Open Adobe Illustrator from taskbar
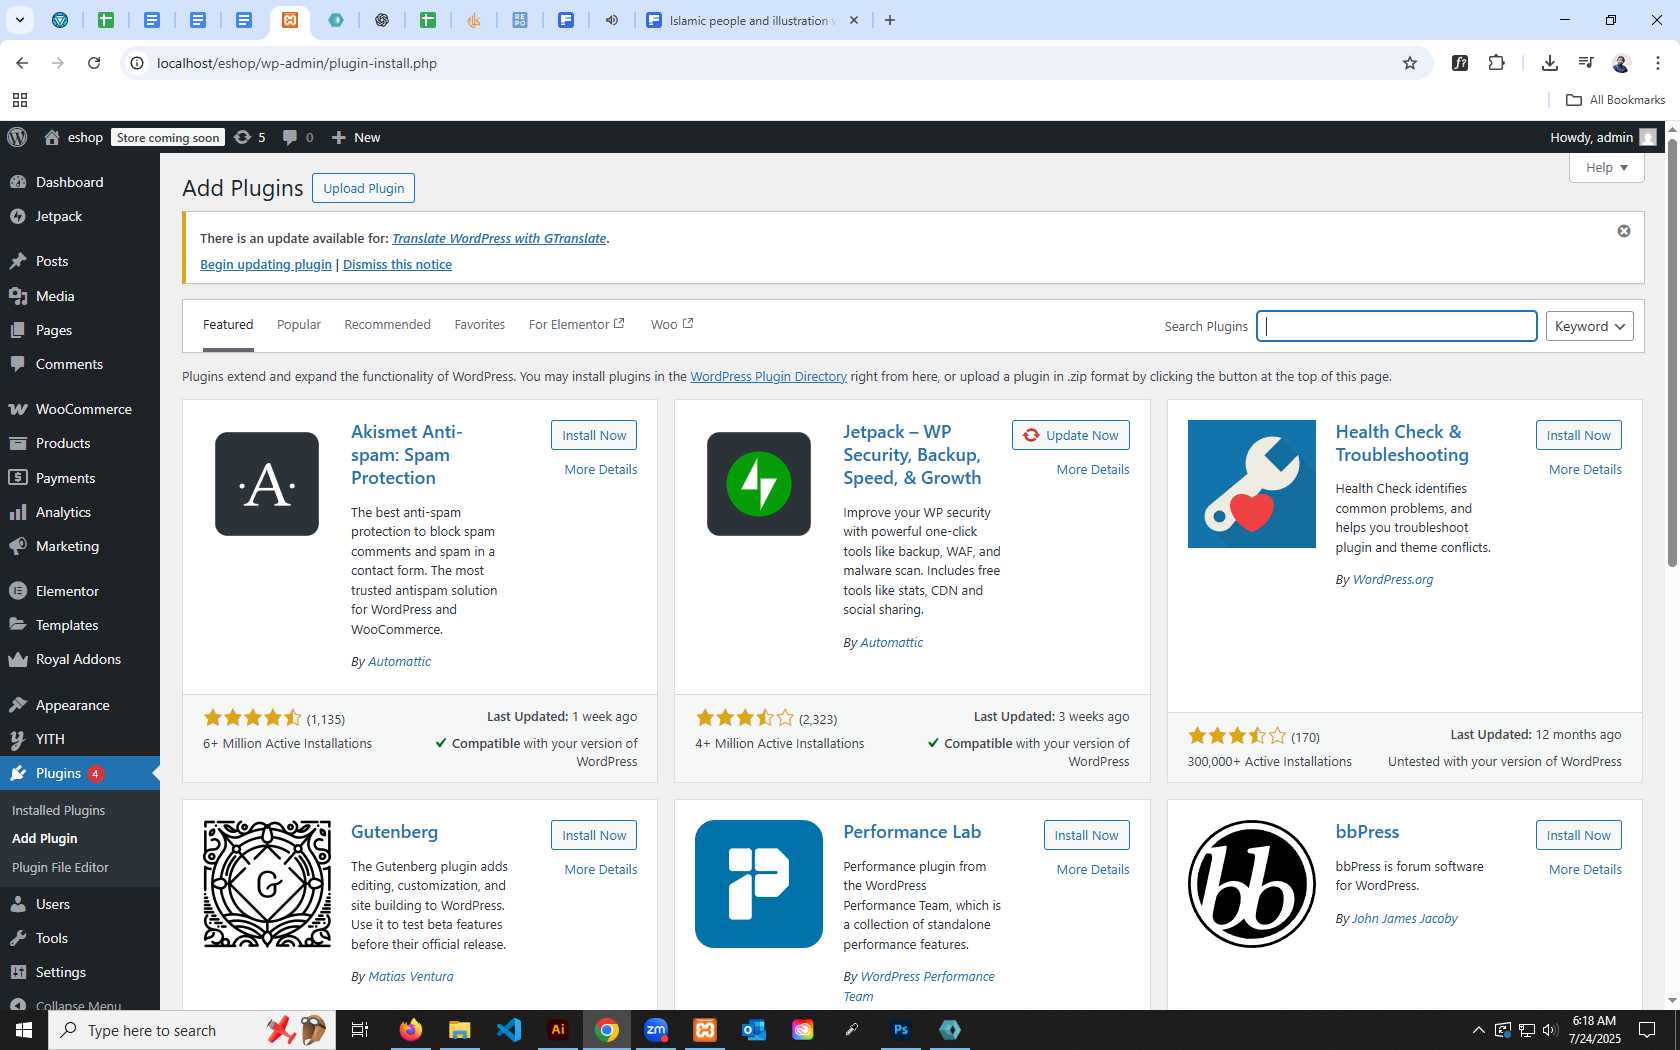The height and width of the screenshot is (1050, 1680). tap(558, 1030)
